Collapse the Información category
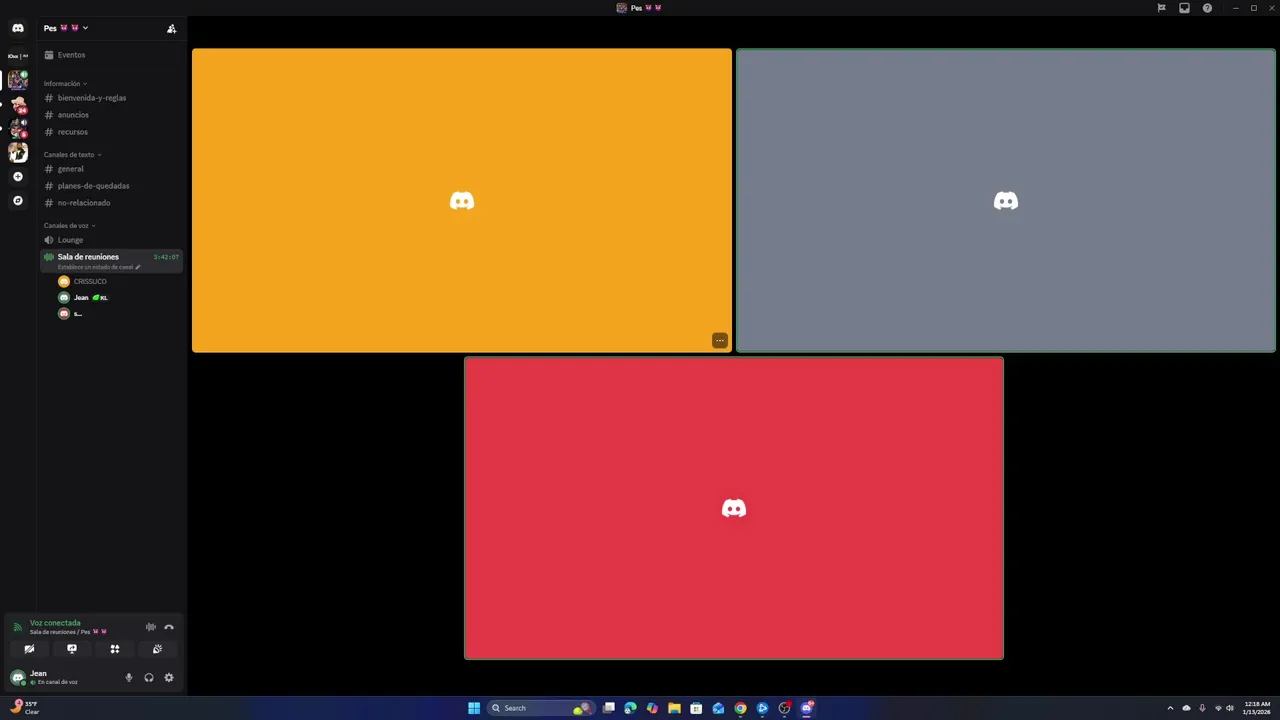Screen dimensions: 1280x720 [x=65, y=84]
